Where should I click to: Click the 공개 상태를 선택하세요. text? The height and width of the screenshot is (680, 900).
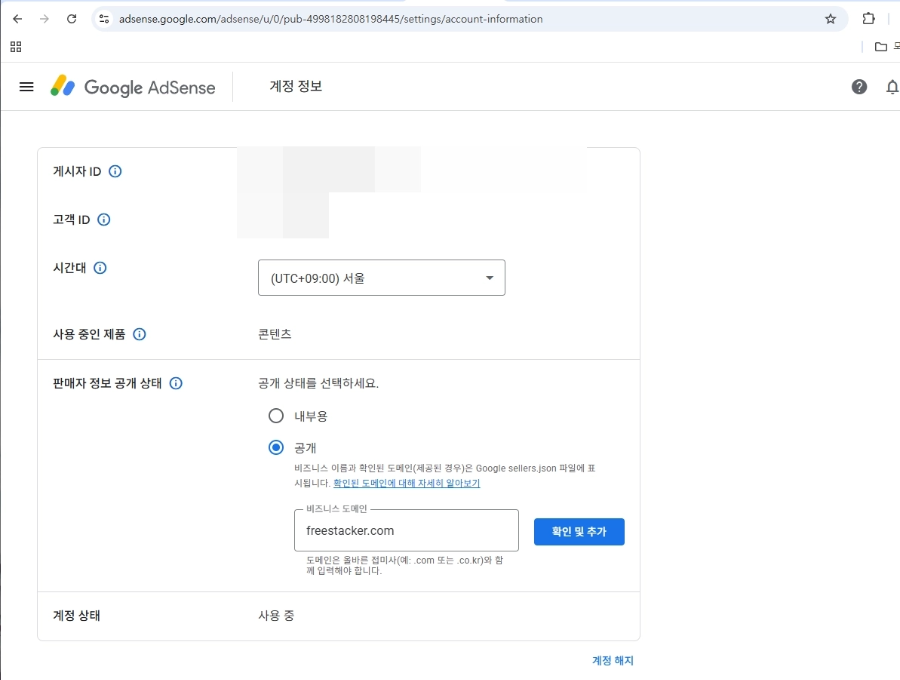pyautogui.click(x=319, y=383)
